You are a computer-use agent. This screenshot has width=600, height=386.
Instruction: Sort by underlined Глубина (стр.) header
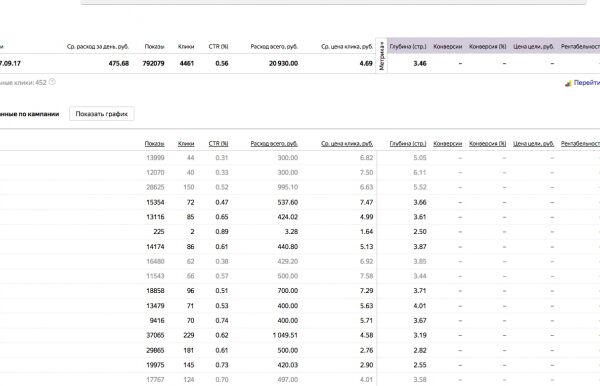408,143
